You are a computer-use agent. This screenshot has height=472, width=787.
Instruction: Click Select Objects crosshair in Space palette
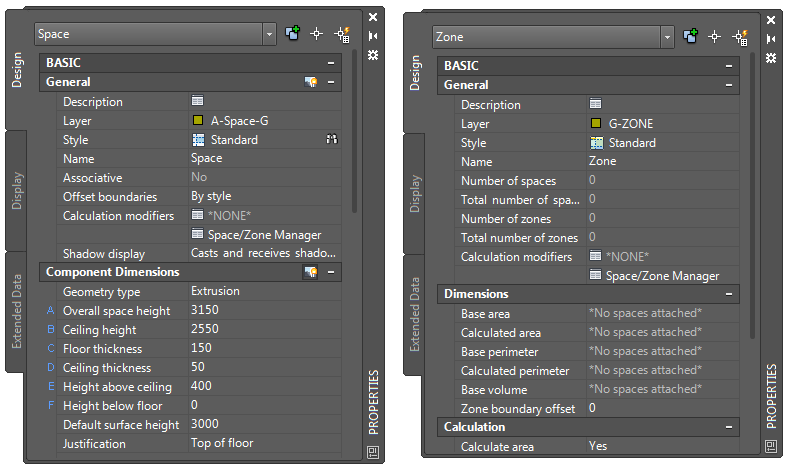point(317,34)
